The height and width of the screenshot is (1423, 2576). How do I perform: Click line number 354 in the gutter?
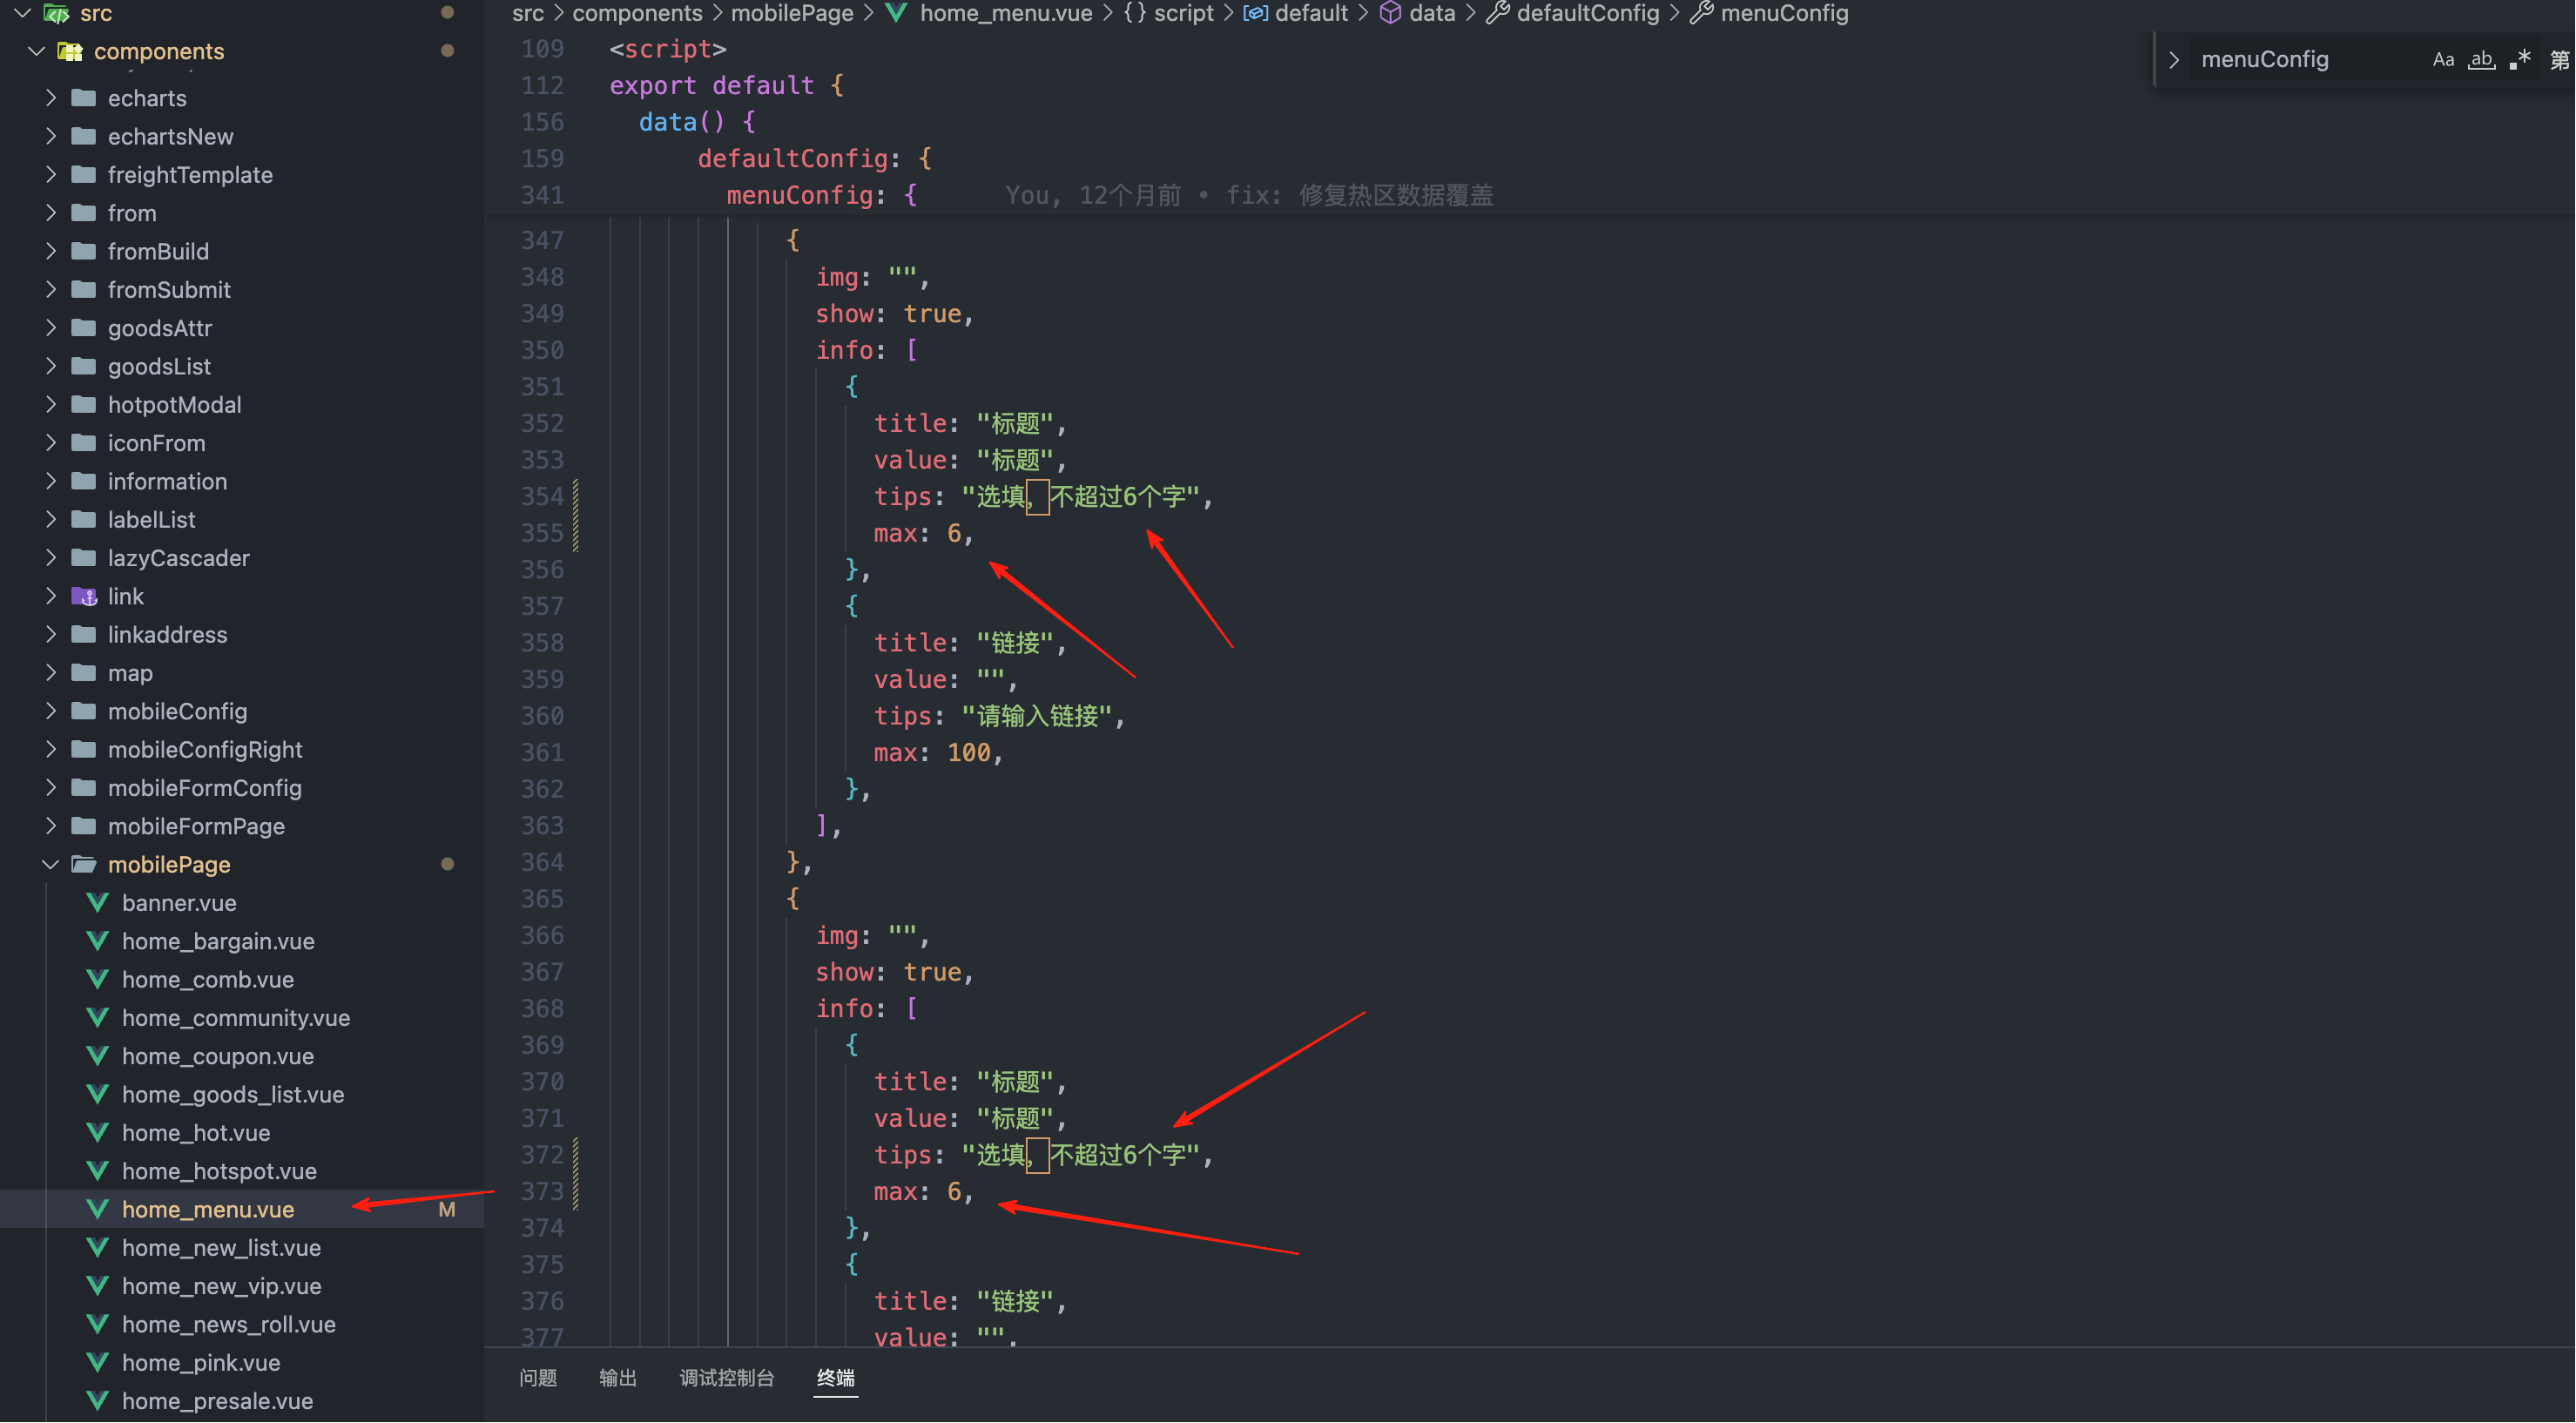point(542,496)
